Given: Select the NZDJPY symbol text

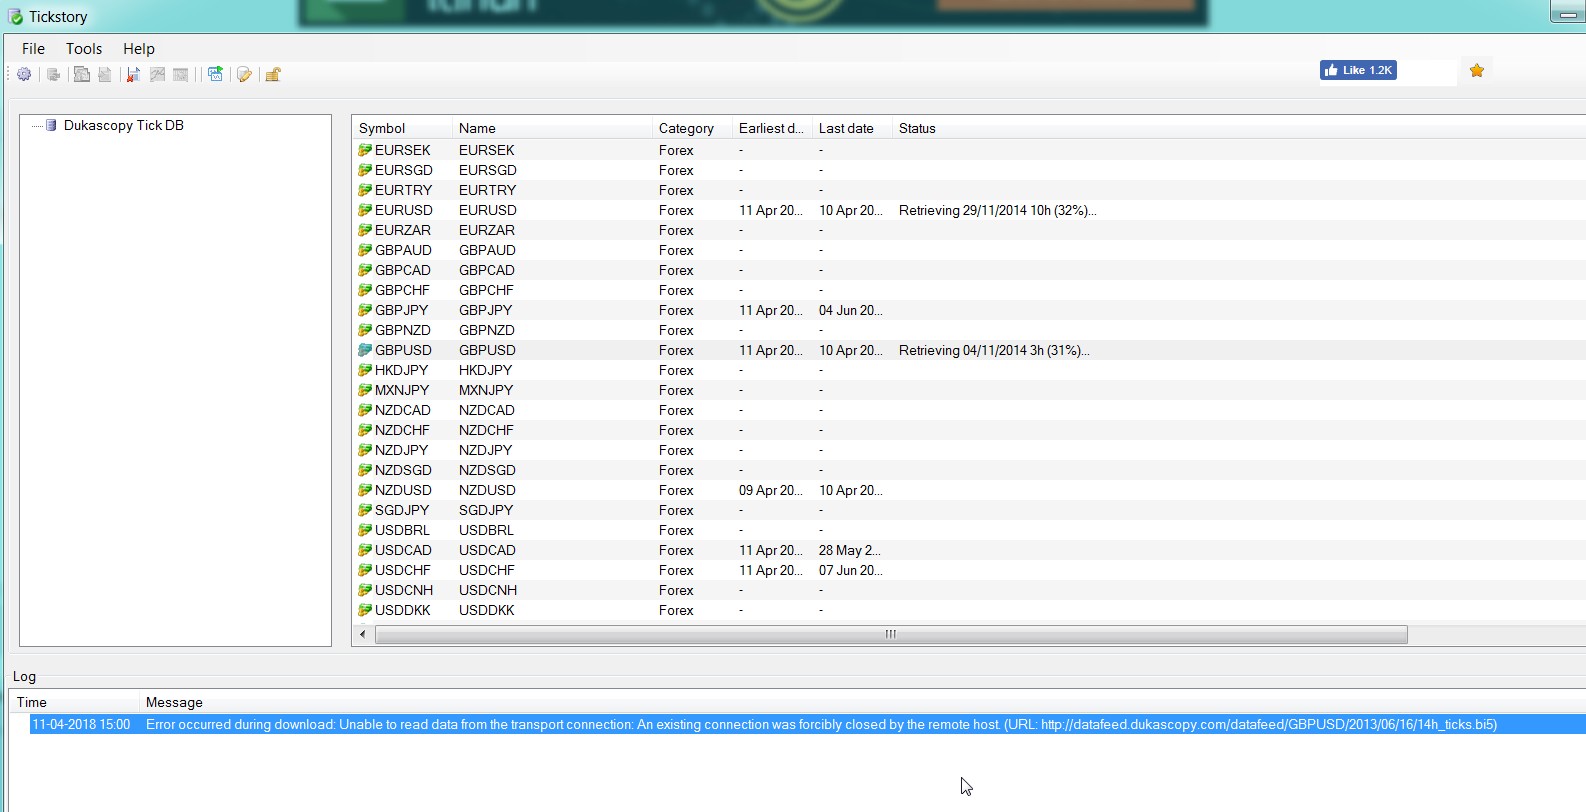Looking at the screenshot, I should coord(401,450).
